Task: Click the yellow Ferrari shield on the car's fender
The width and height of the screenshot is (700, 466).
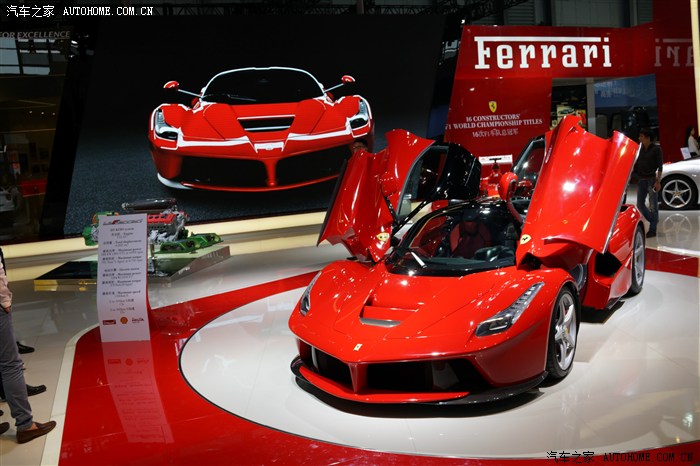Action: (525, 239)
